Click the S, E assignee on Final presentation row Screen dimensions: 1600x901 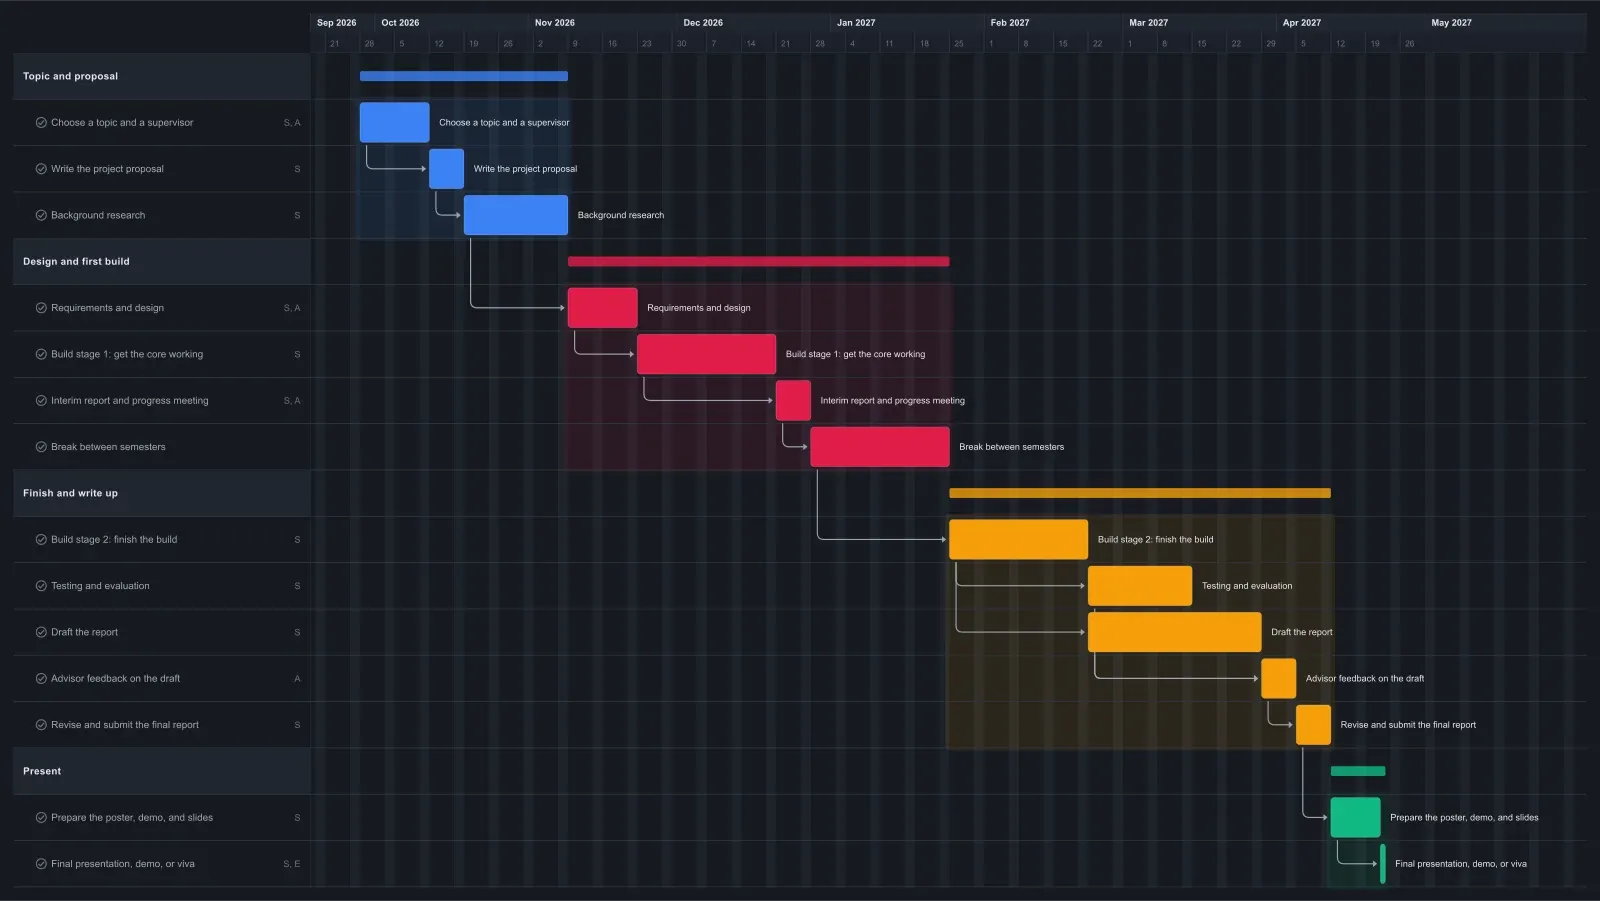tap(292, 864)
